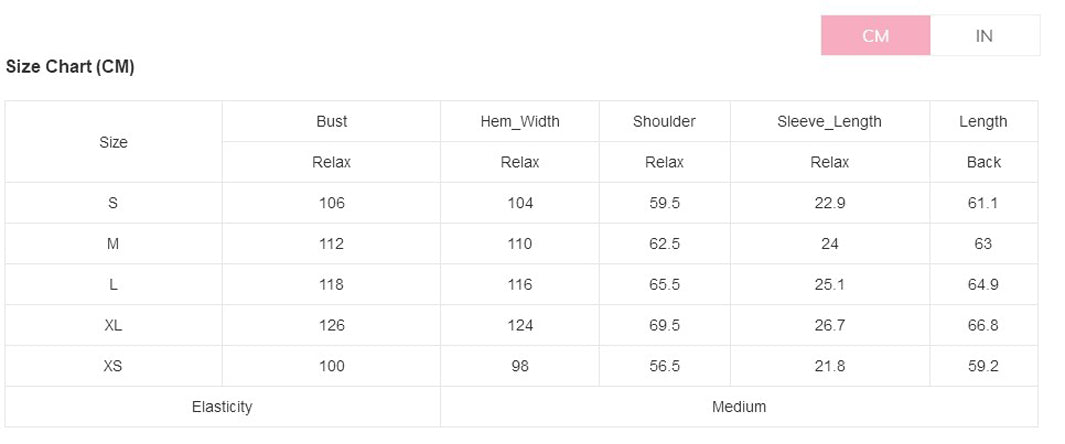Switch size chart to IN units
1065x444 pixels.
(x=984, y=36)
